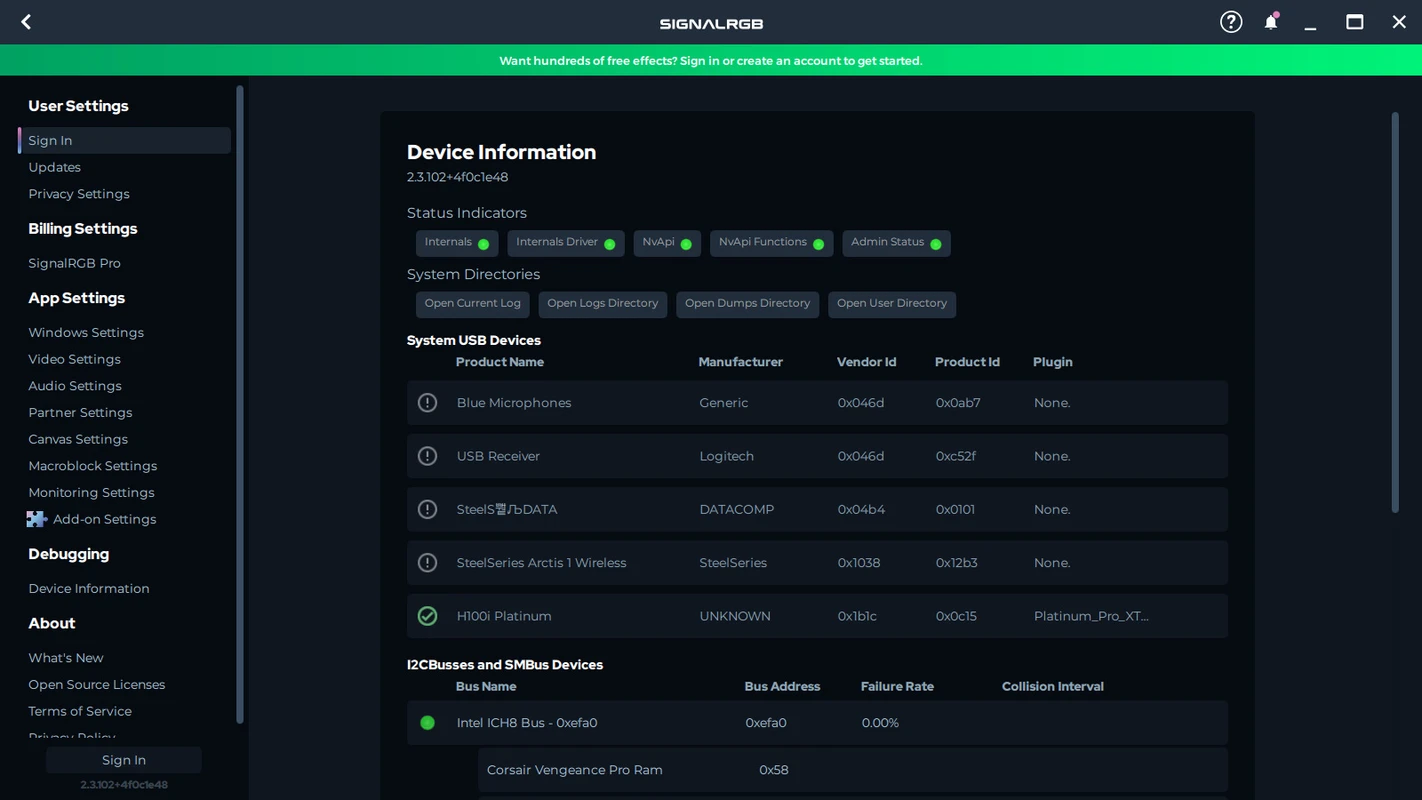Click the Blue Microphones product name
Screen dimensions: 1422x800
[514, 403]
